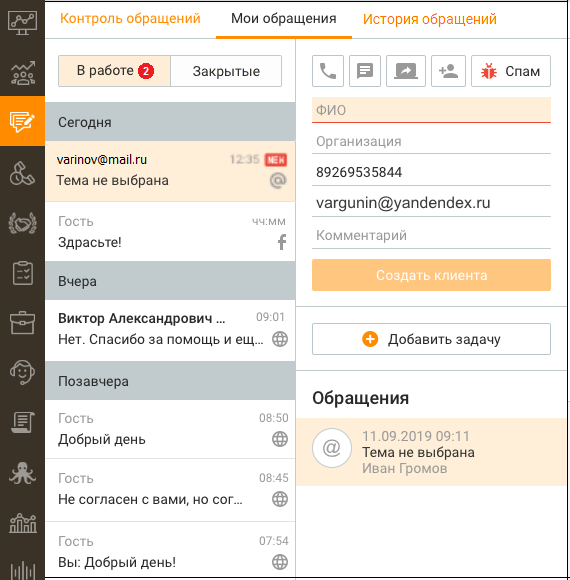The image size is (570, 580).
Task: Click the @ avatar in Обращения entry
Action: [x=332, y=448]
